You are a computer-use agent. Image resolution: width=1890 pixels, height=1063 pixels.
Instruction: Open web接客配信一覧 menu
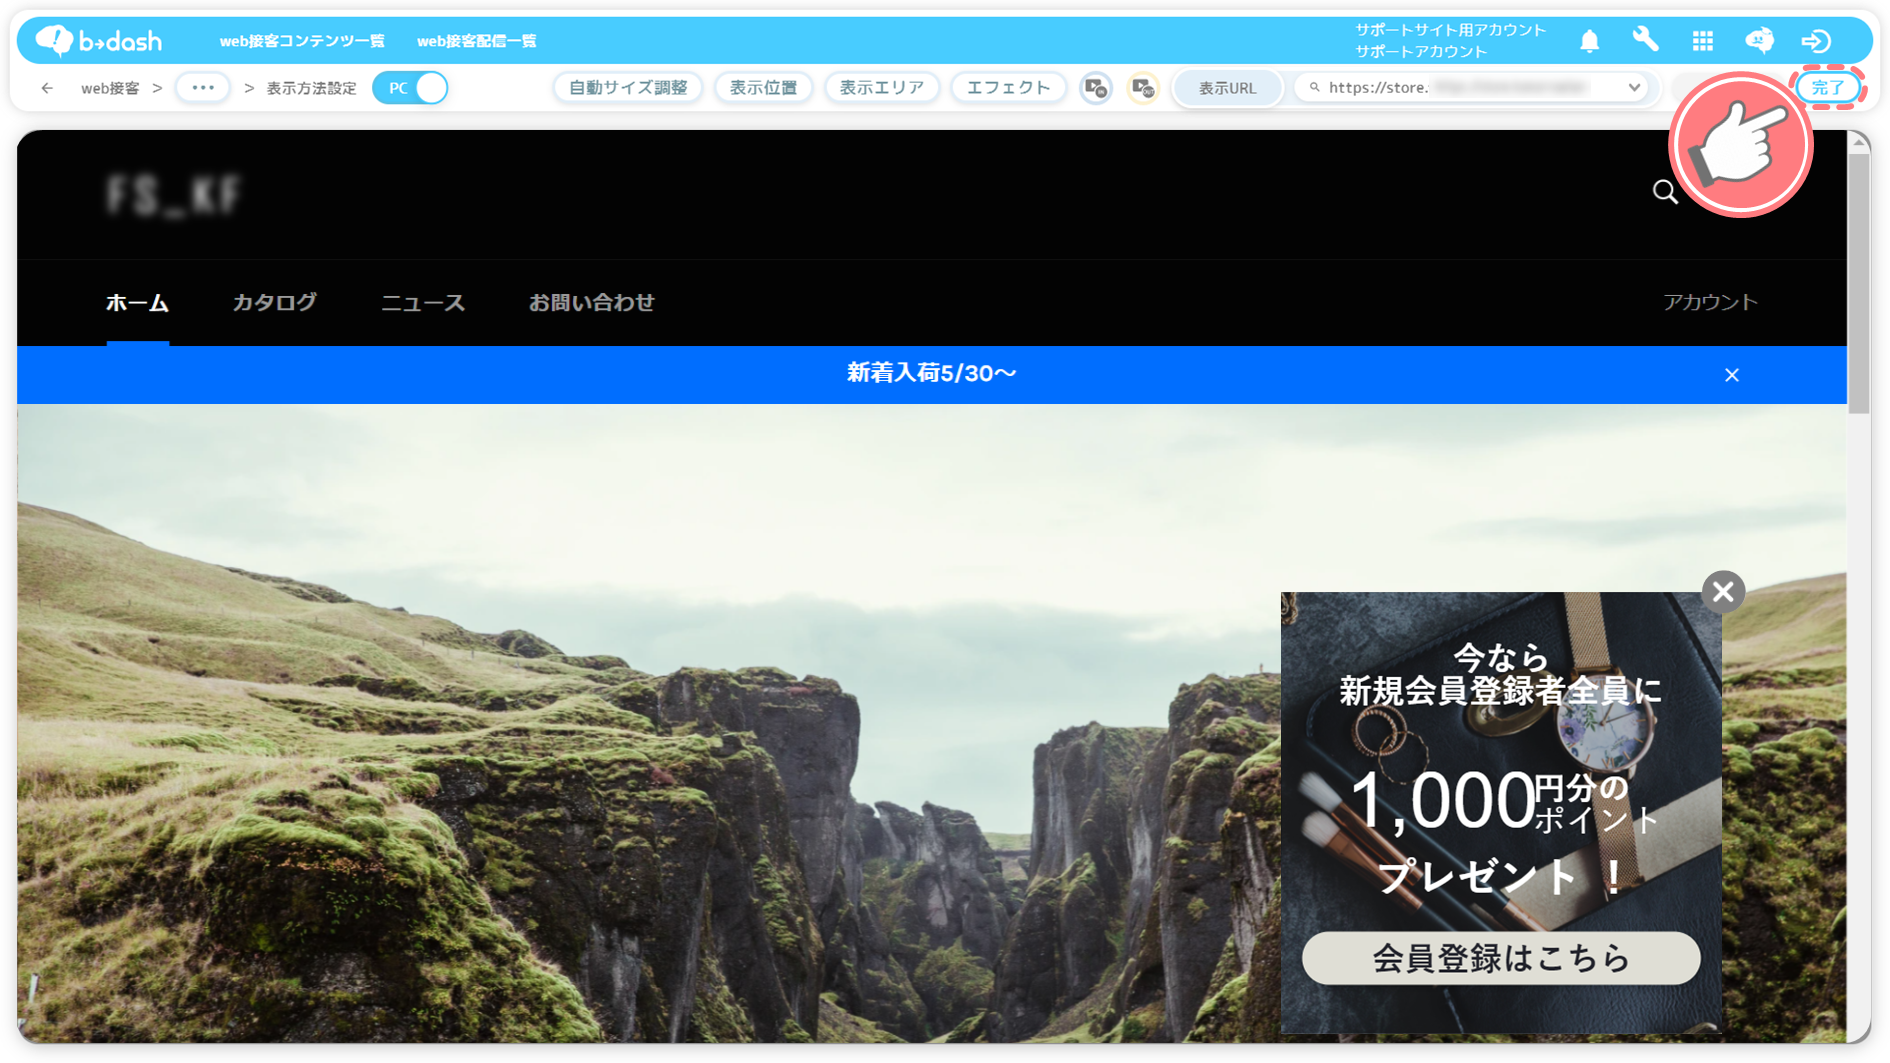[477, 41]
